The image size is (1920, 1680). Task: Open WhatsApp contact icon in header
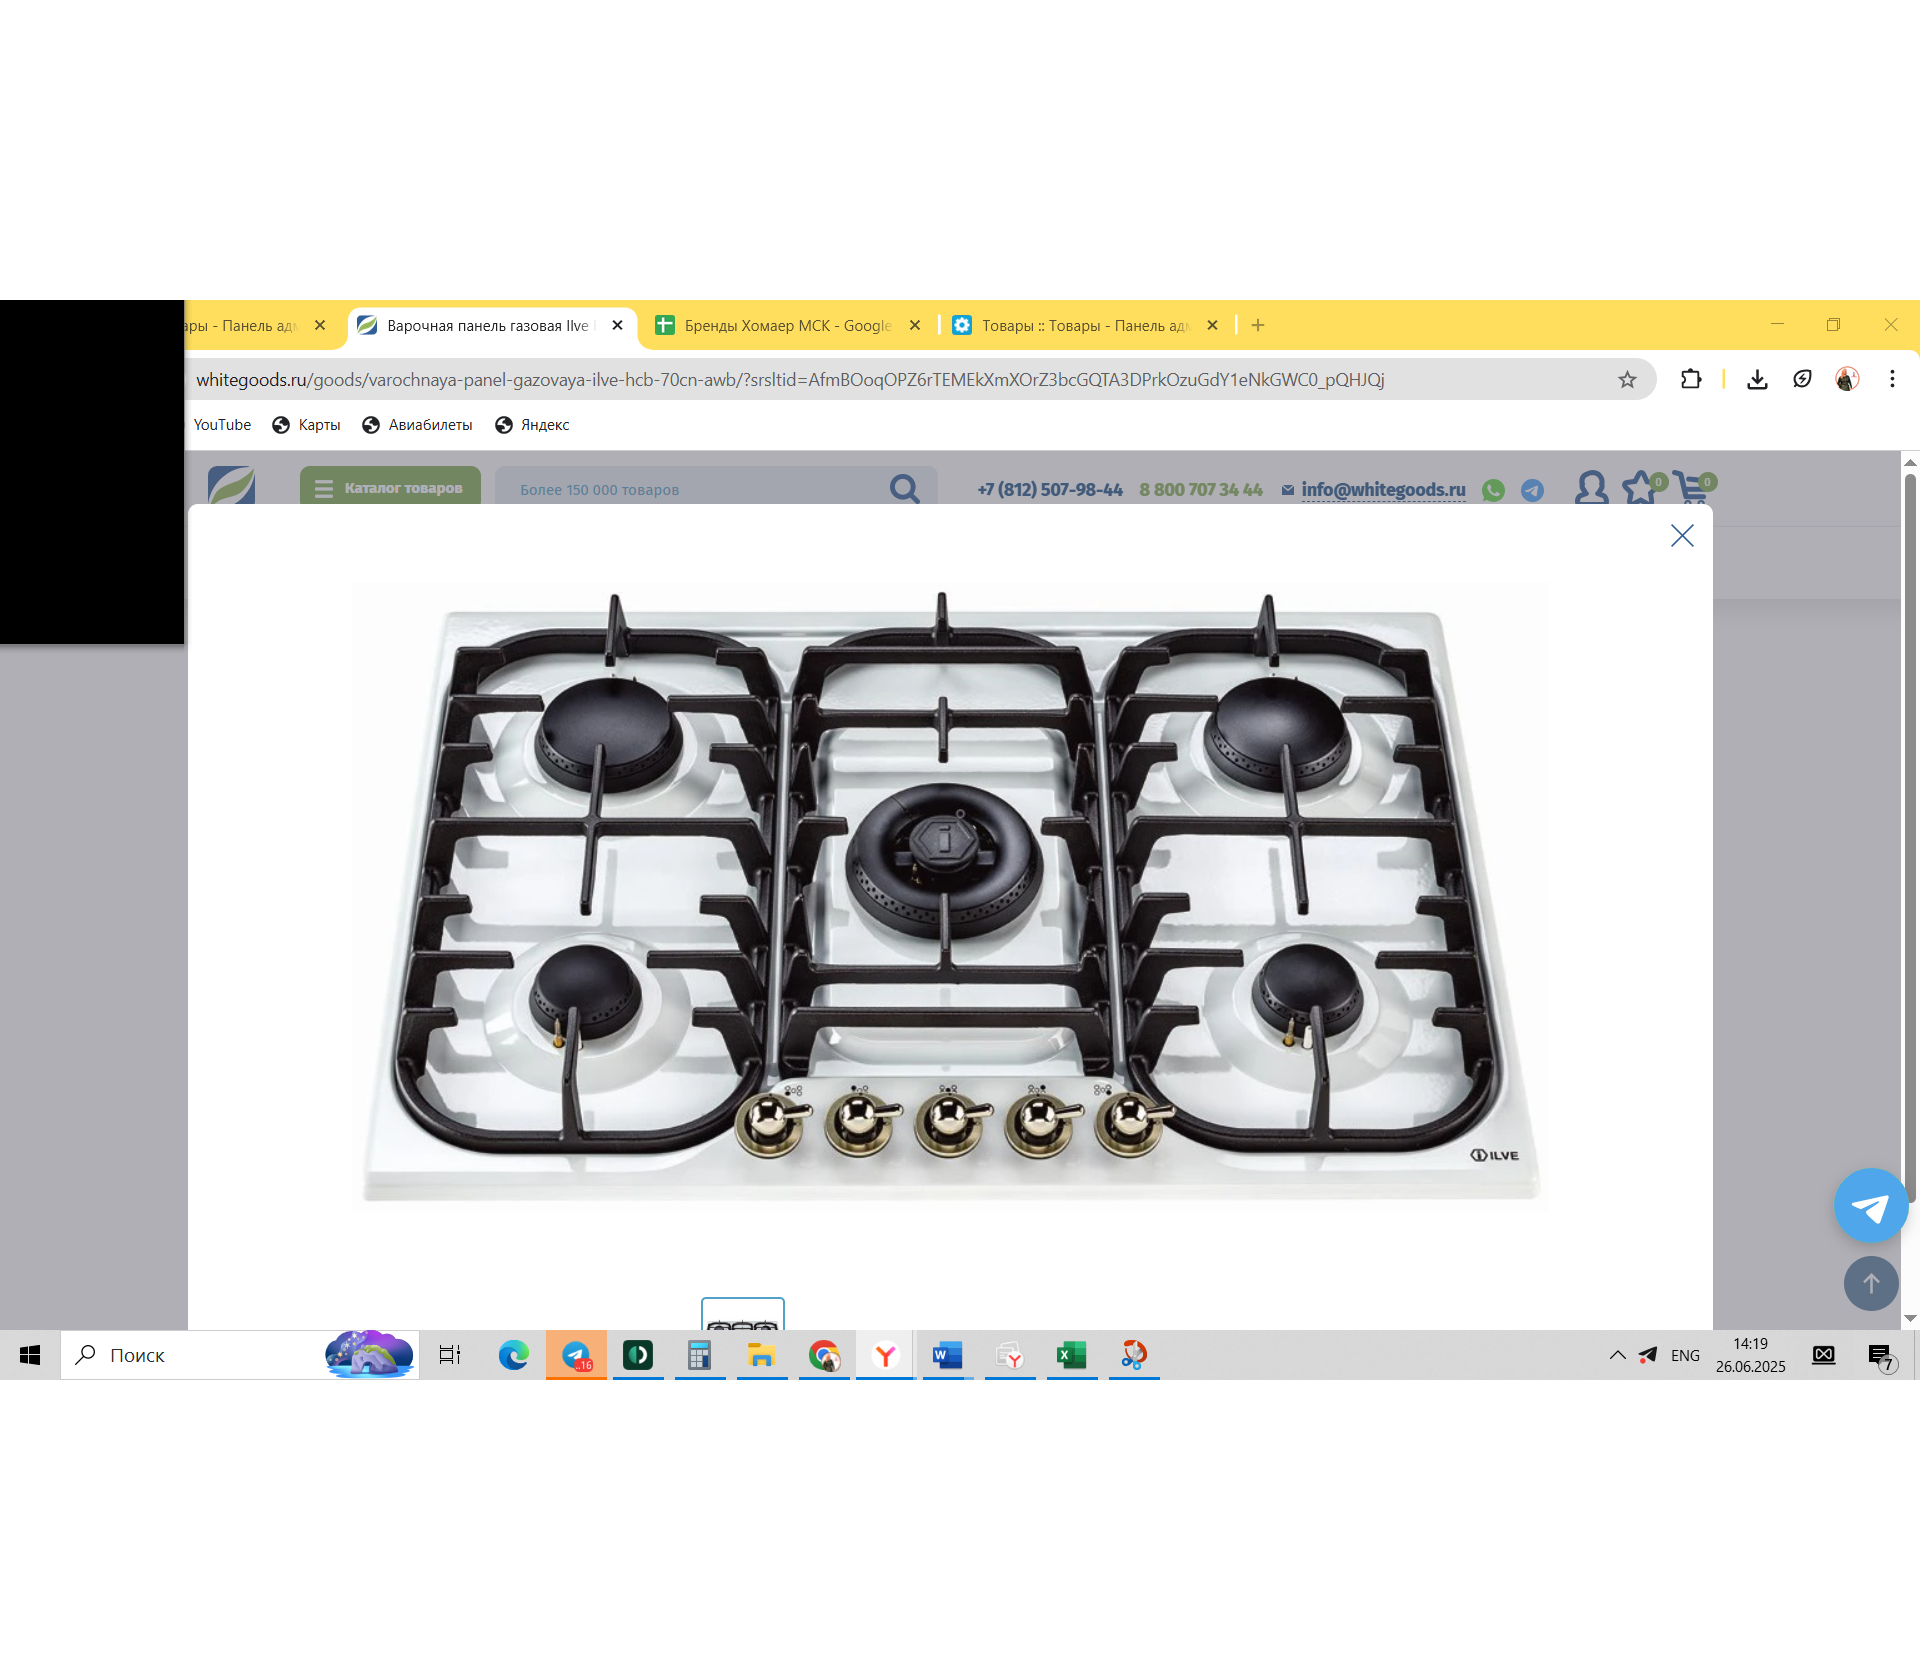[1493, 490]
